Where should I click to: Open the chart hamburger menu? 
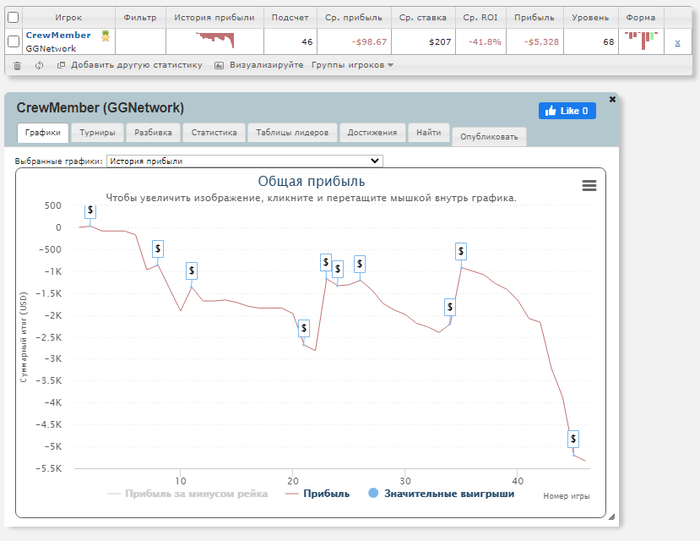click(x=589, y=185)
